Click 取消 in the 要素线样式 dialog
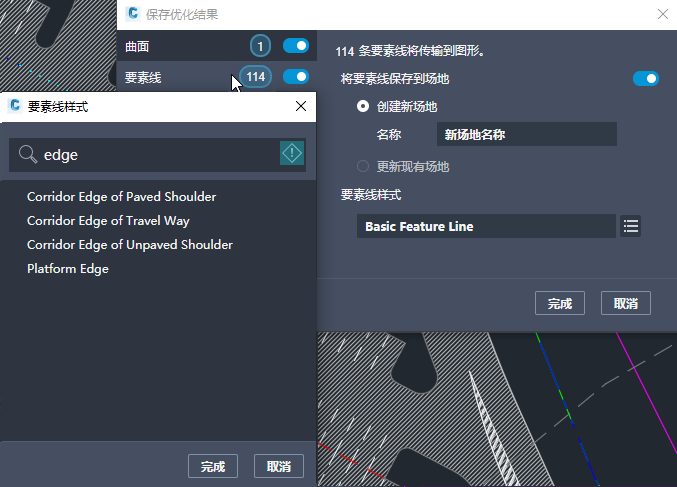 click(x=279, y=466)
